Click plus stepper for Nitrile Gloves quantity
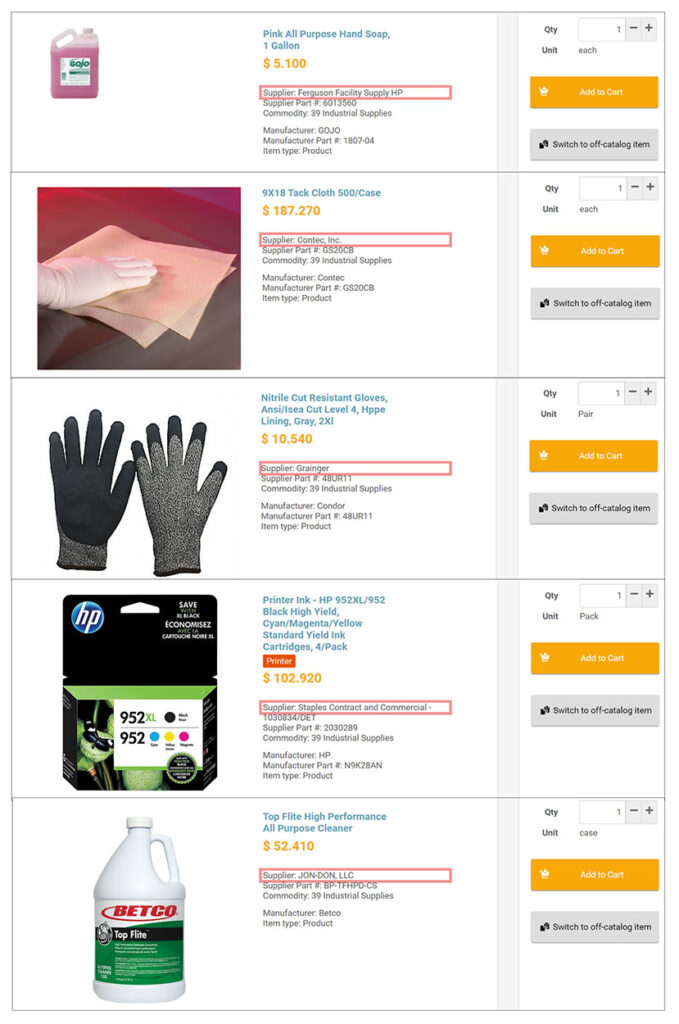 point(648,392)
